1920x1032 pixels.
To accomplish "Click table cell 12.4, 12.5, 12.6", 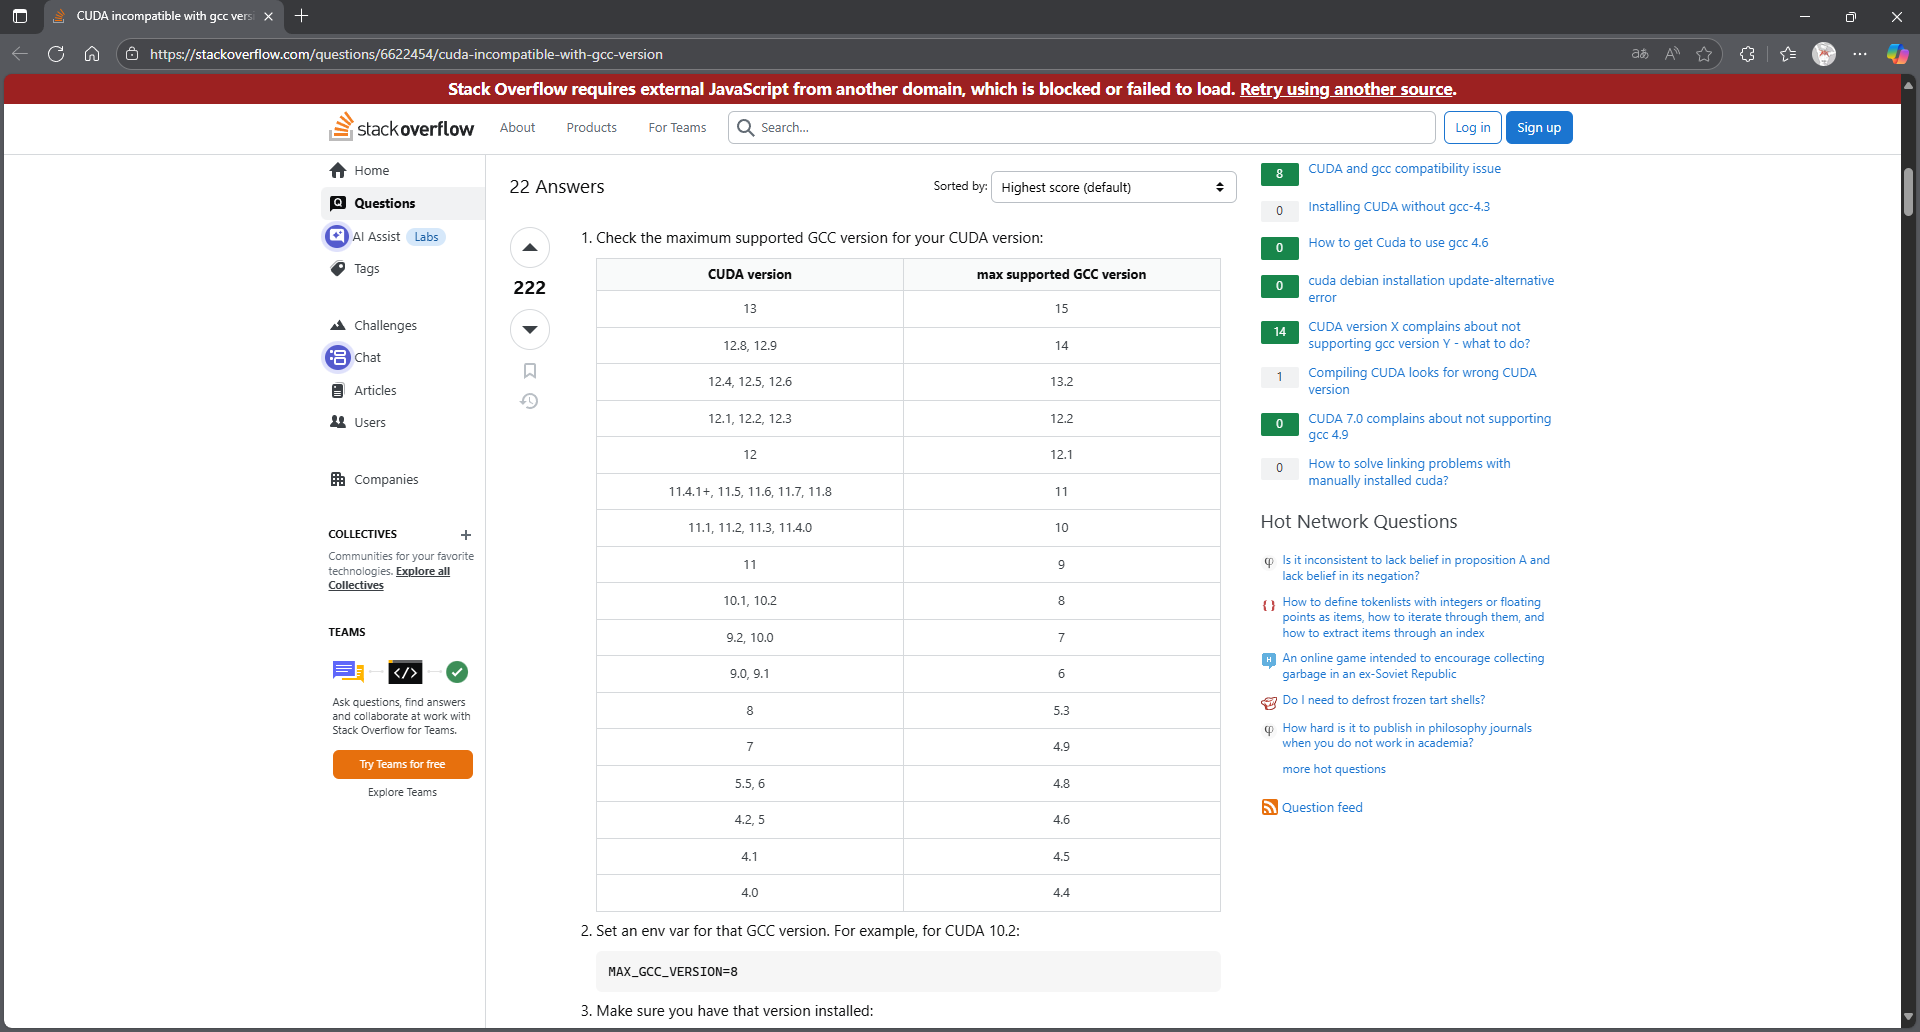I will 750,382.
